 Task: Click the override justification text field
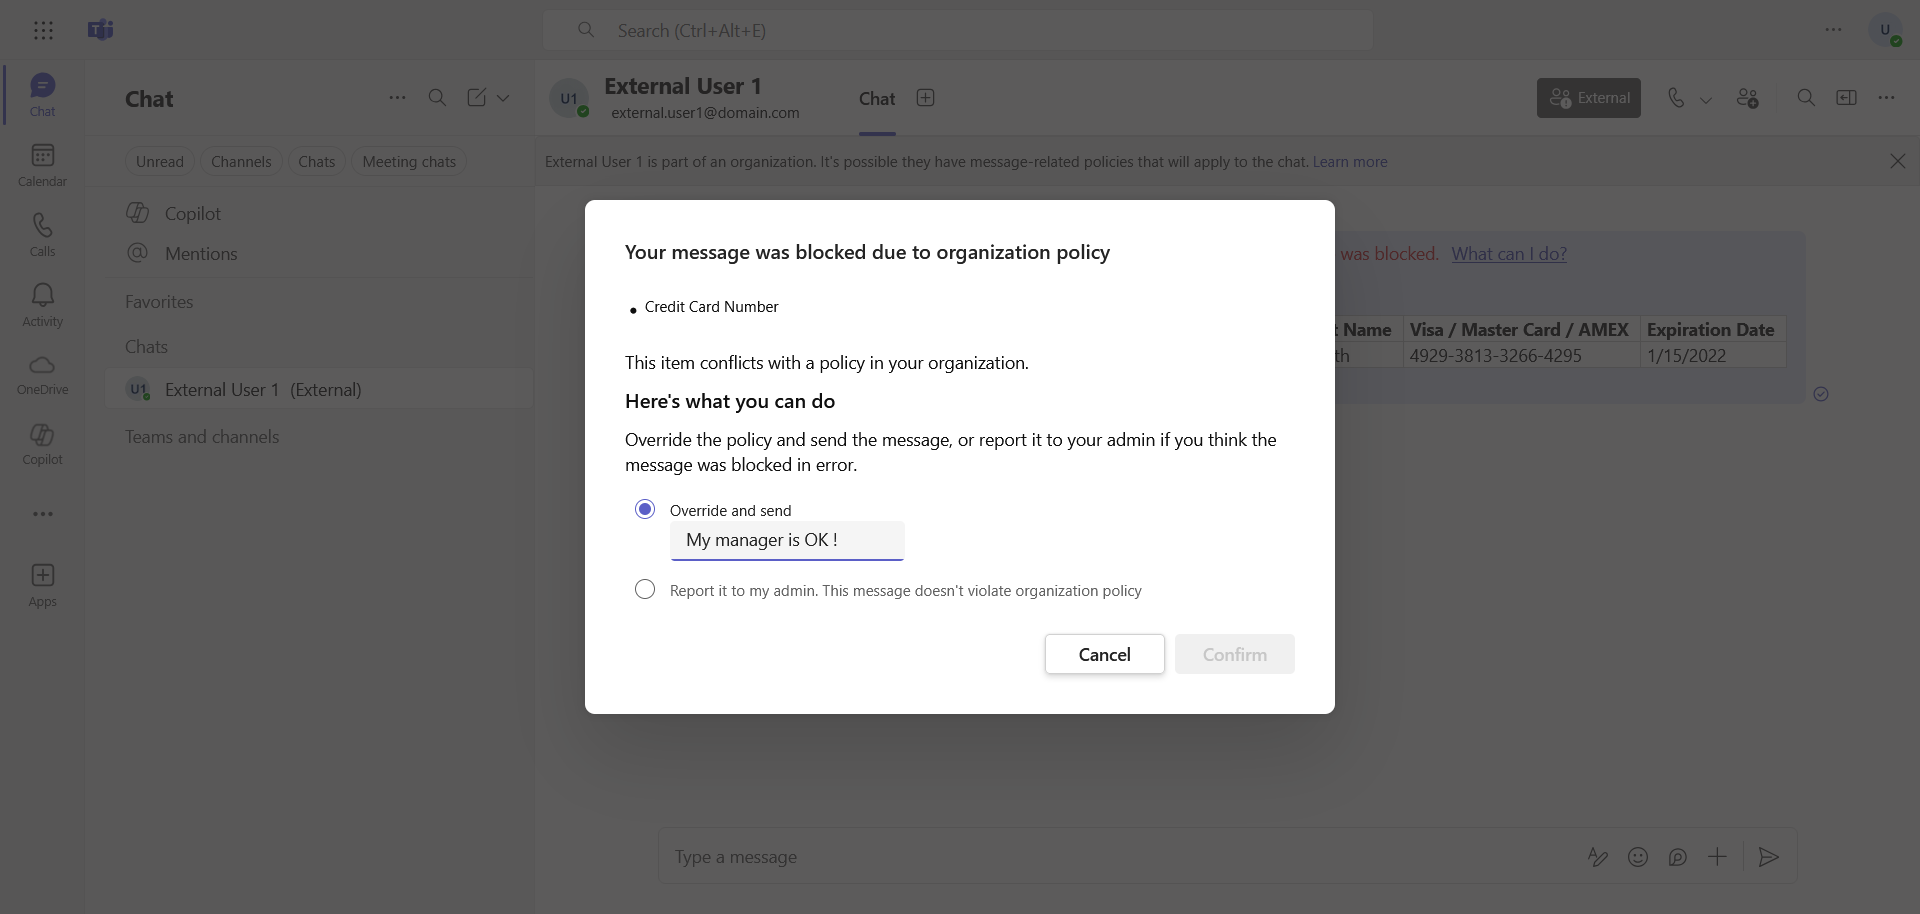click(x=787, y=540)
